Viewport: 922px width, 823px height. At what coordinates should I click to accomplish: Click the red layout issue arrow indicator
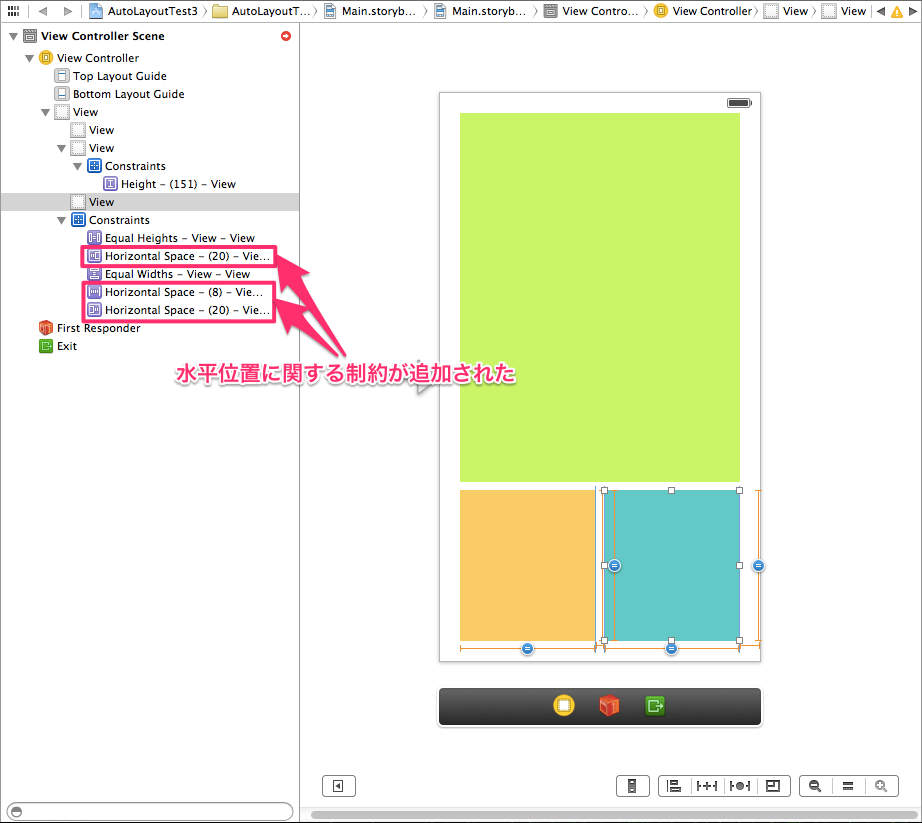(x=286, y=37)
